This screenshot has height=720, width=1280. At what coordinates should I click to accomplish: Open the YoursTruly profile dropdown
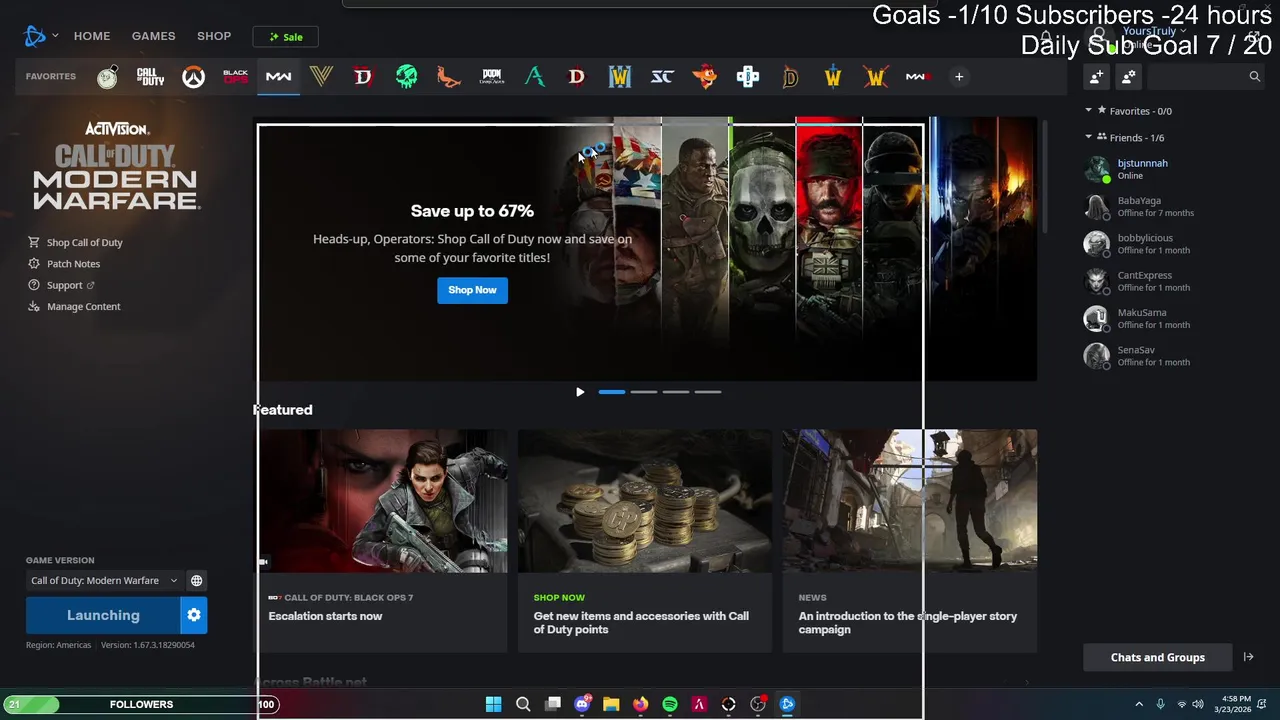(1153, 32)
